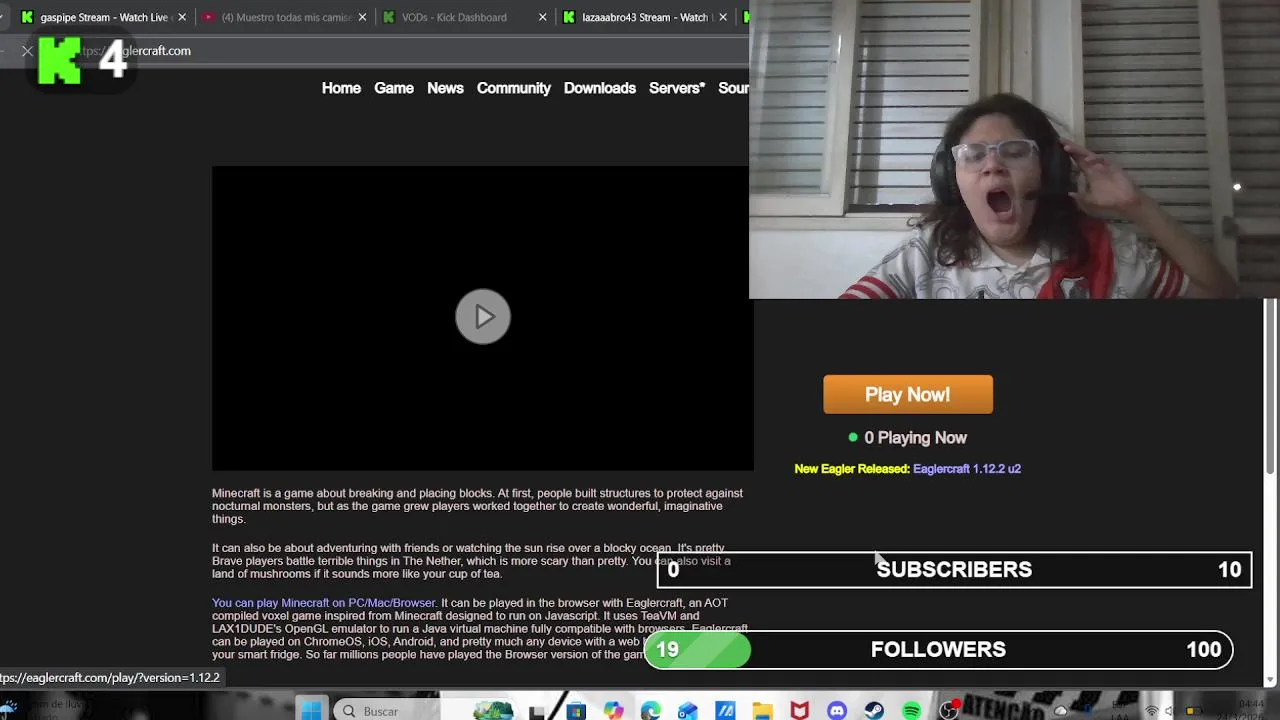The image size is (1280, 720).
Task: Open the 'You can play Minecraft on PC/Mac/Browser' link
Action: 324,603
